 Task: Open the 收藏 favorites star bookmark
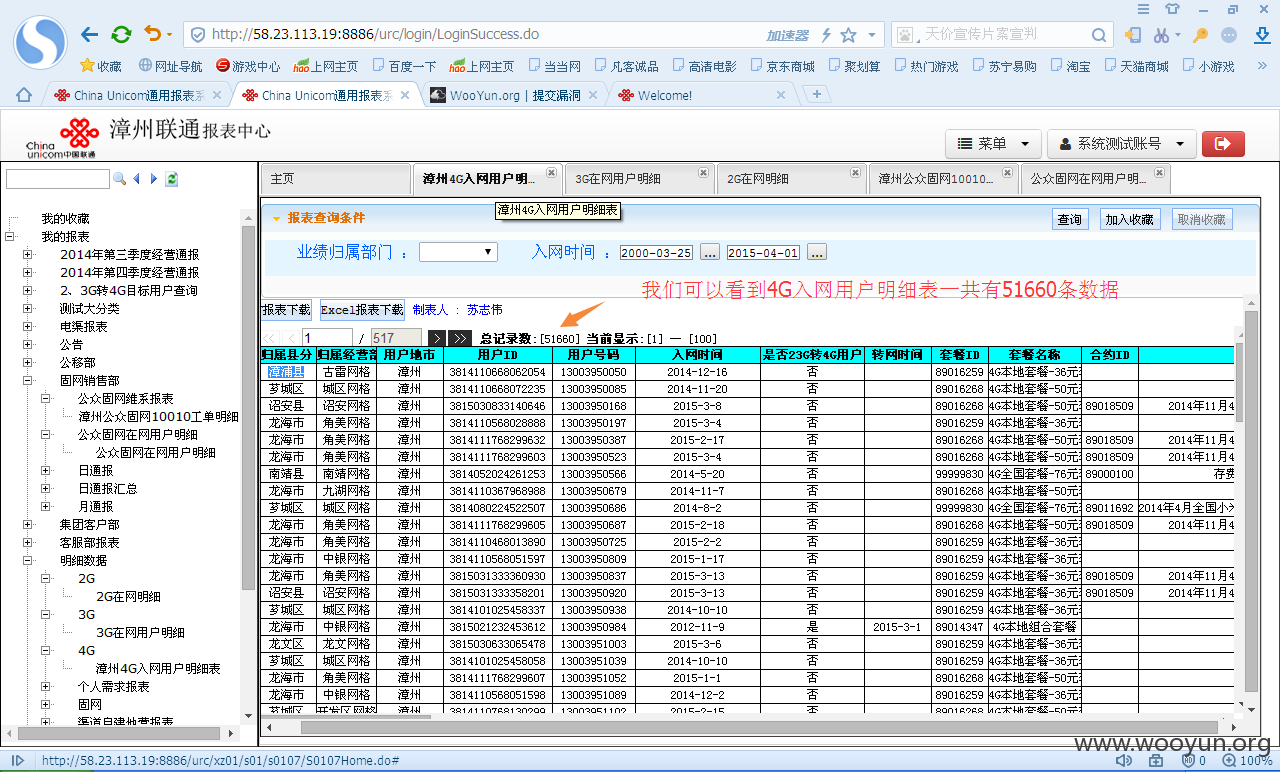(101, 66)
